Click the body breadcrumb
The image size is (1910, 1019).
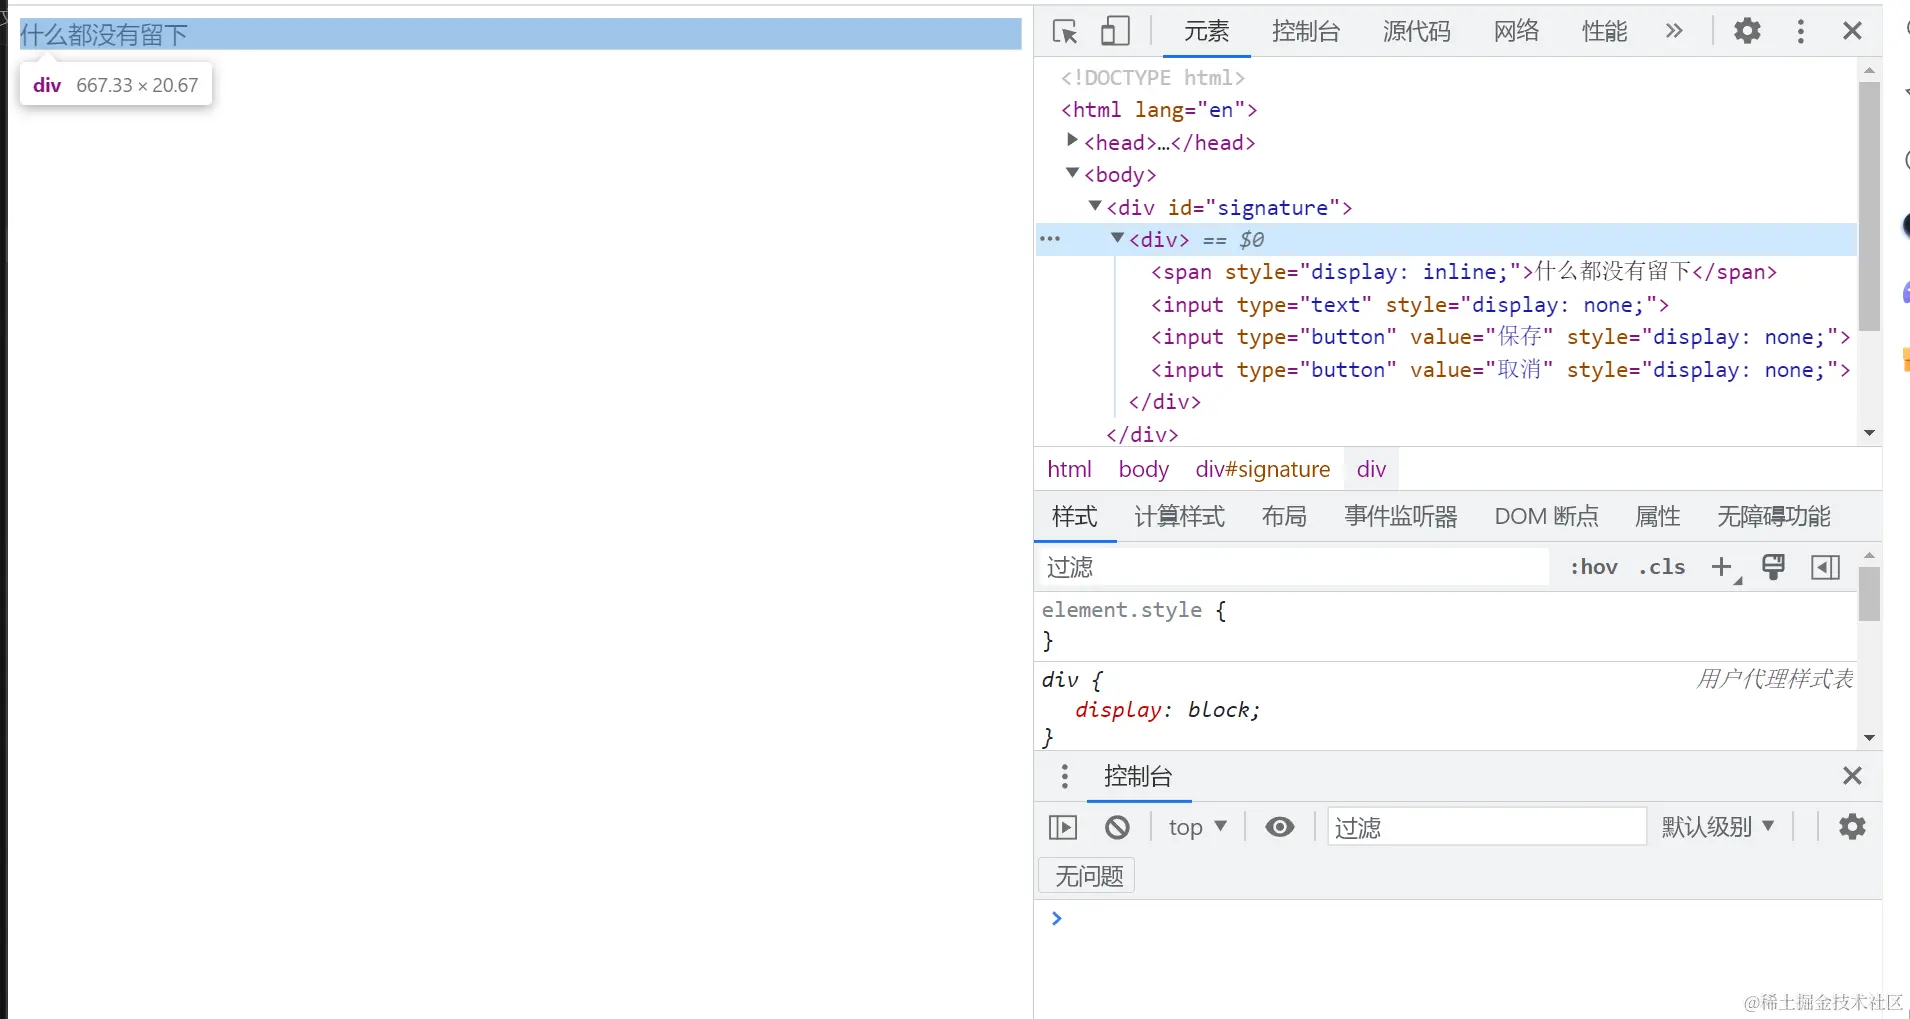(1143, 469)
